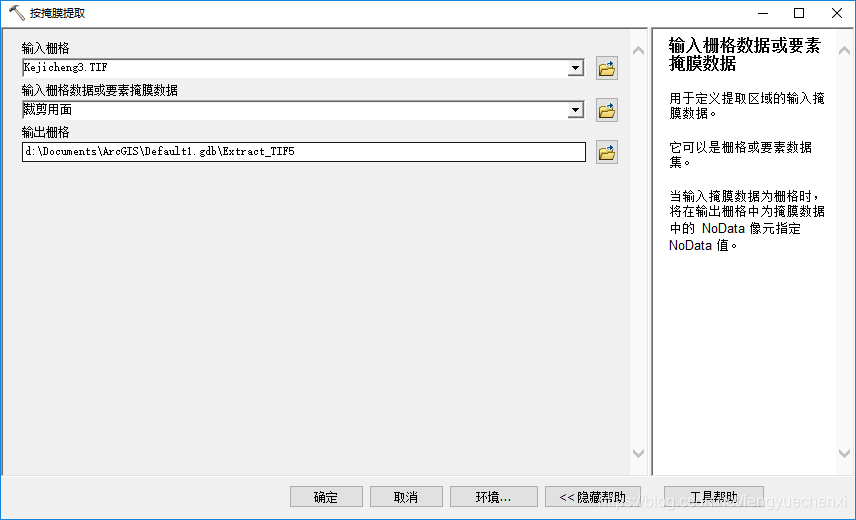Image resolution: width=856 pixels, height=520 pixels.
Task: Click the help text 用于定义提取区域的输入掩膜数据
Action: point(747,105)
